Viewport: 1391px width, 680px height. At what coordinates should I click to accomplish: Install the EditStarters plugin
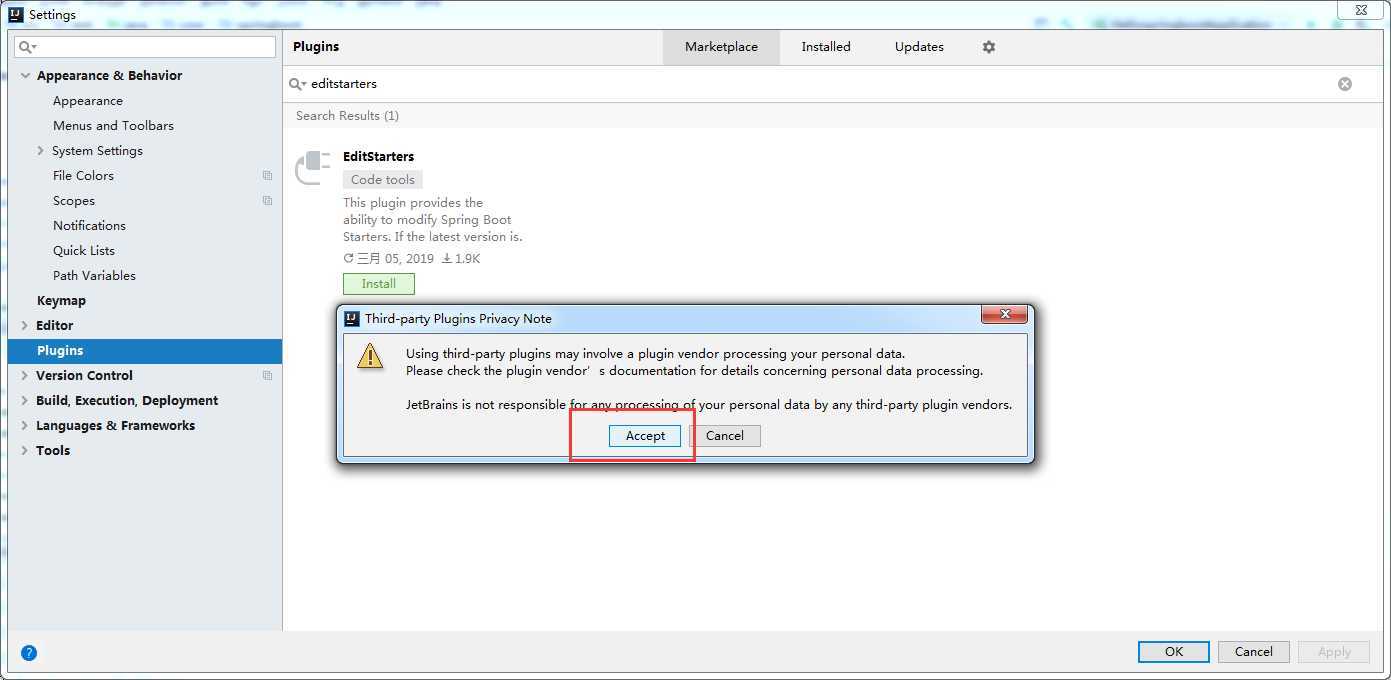tap(379, 284)
